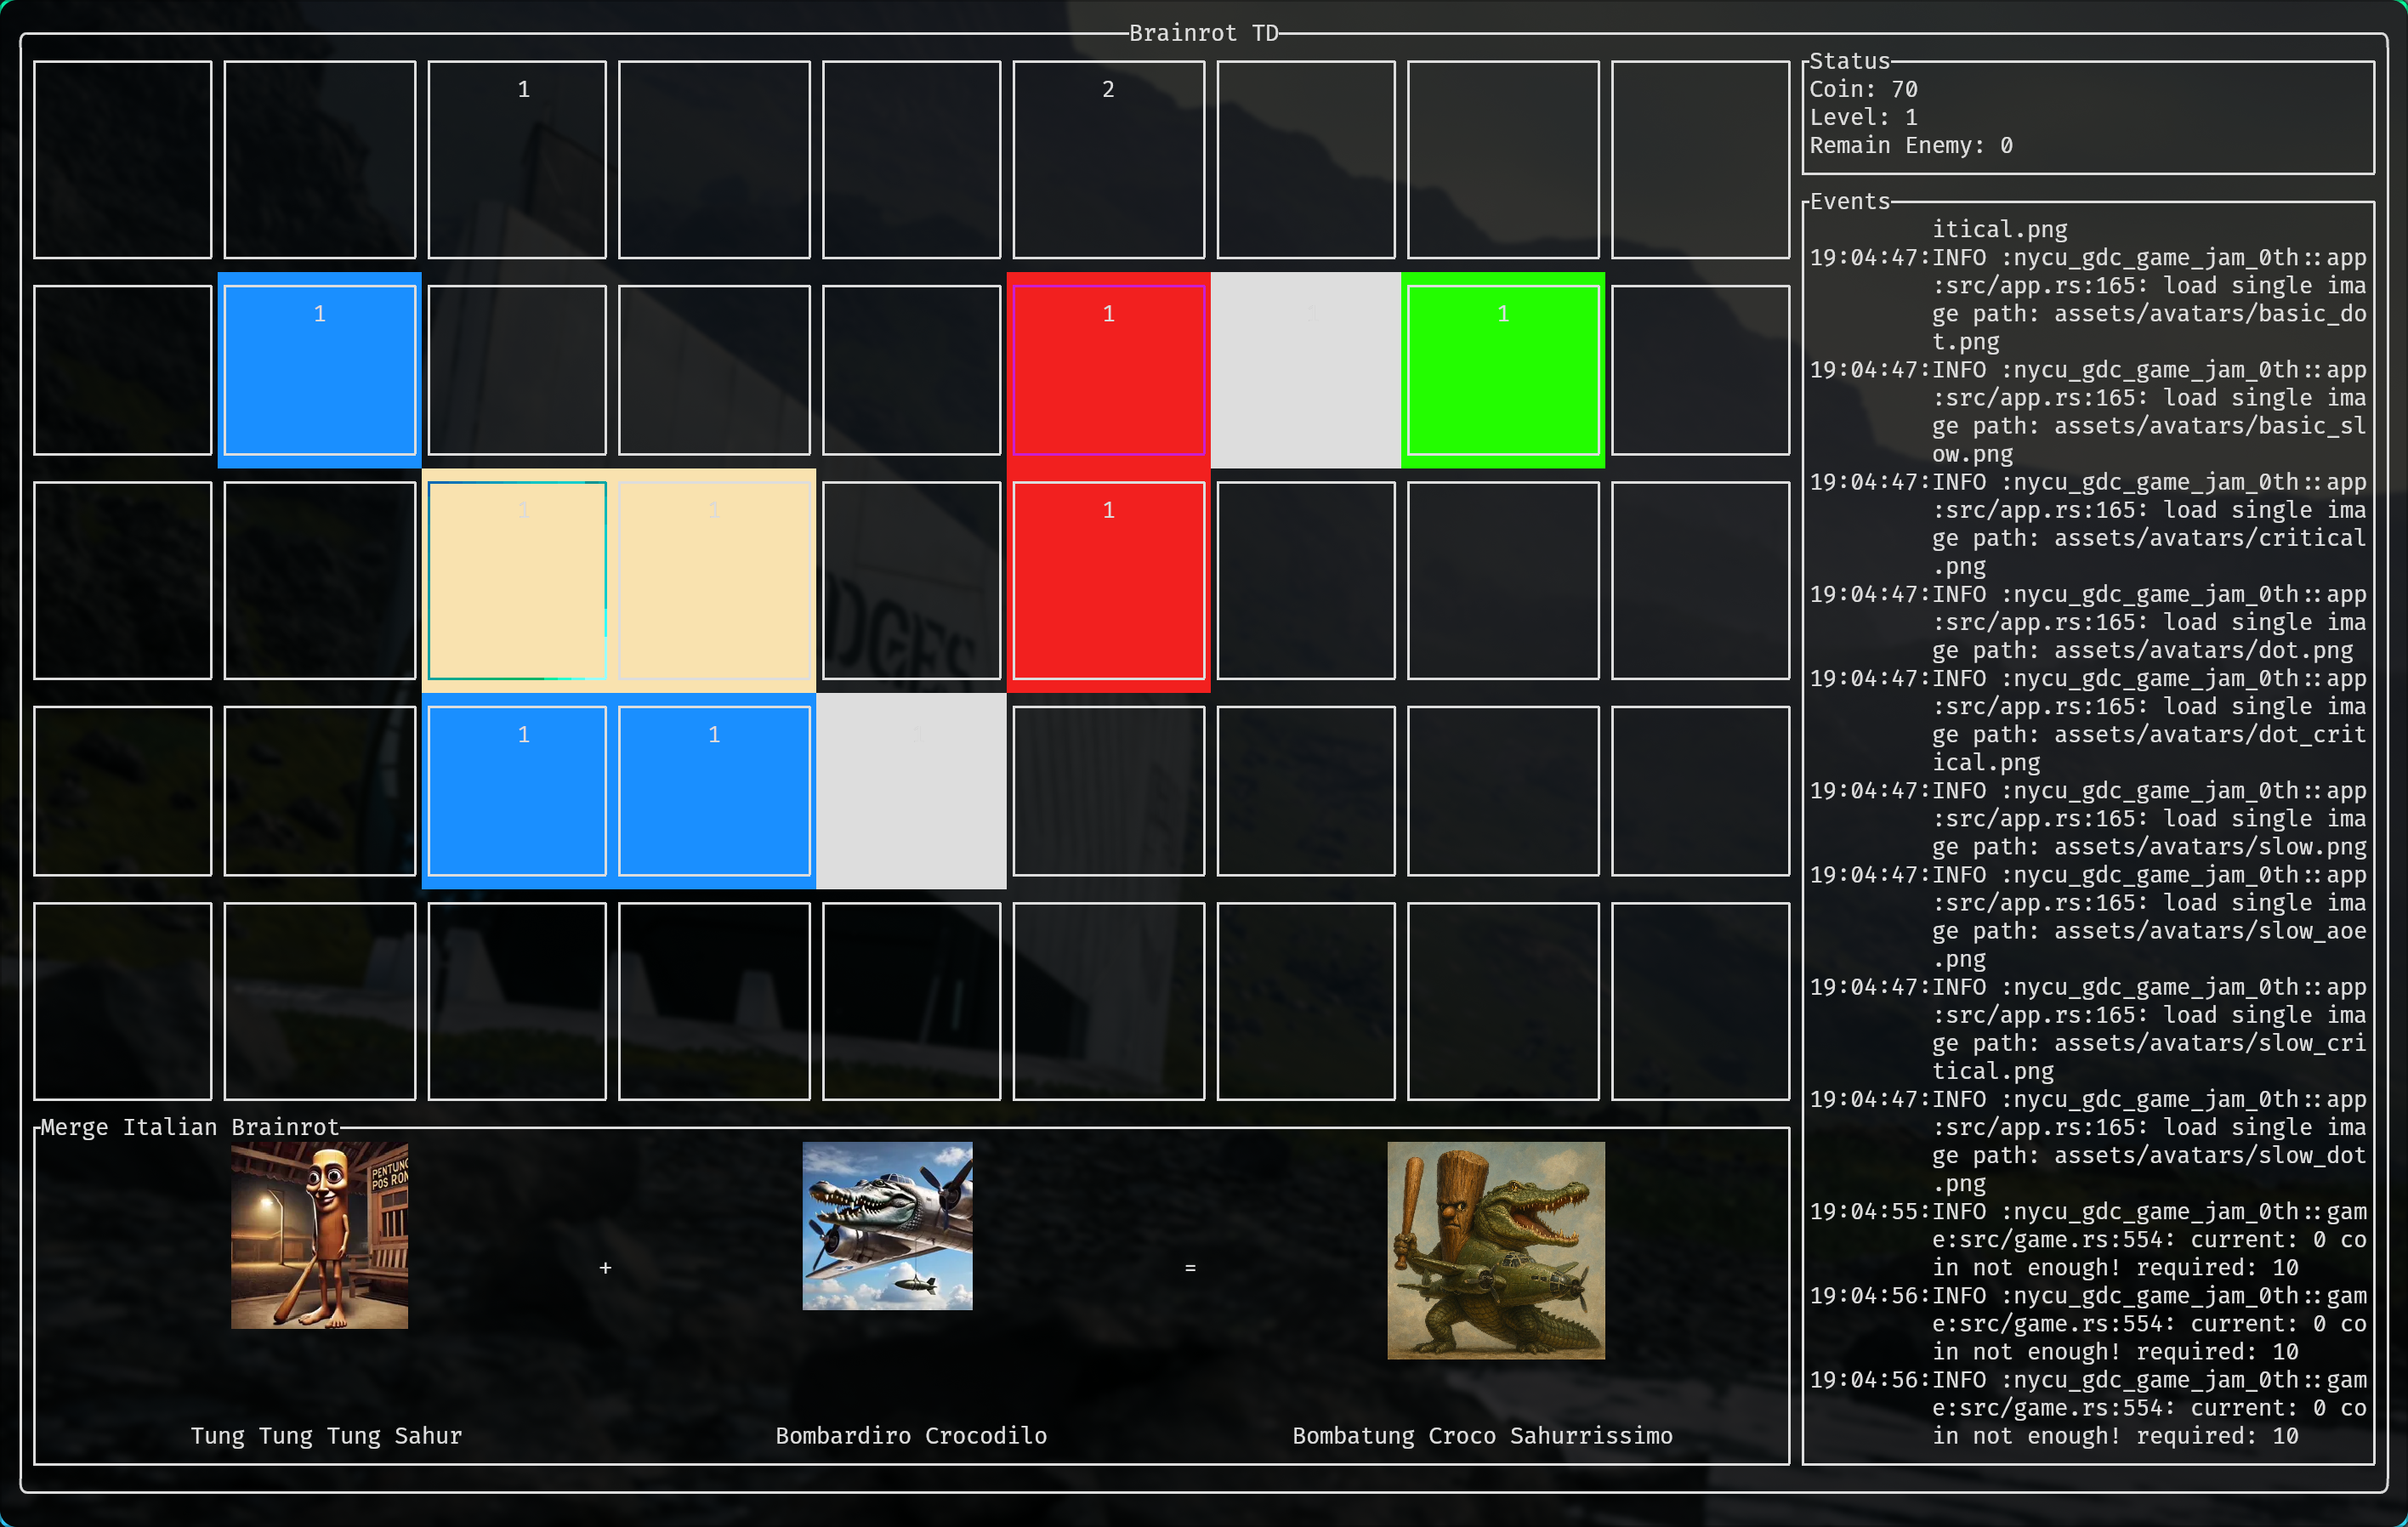Image resolution: width=2408 pixels, height=1527 pixels.
Task: Click the red tile below the purple-bordered red tile
Action: 1108,581
